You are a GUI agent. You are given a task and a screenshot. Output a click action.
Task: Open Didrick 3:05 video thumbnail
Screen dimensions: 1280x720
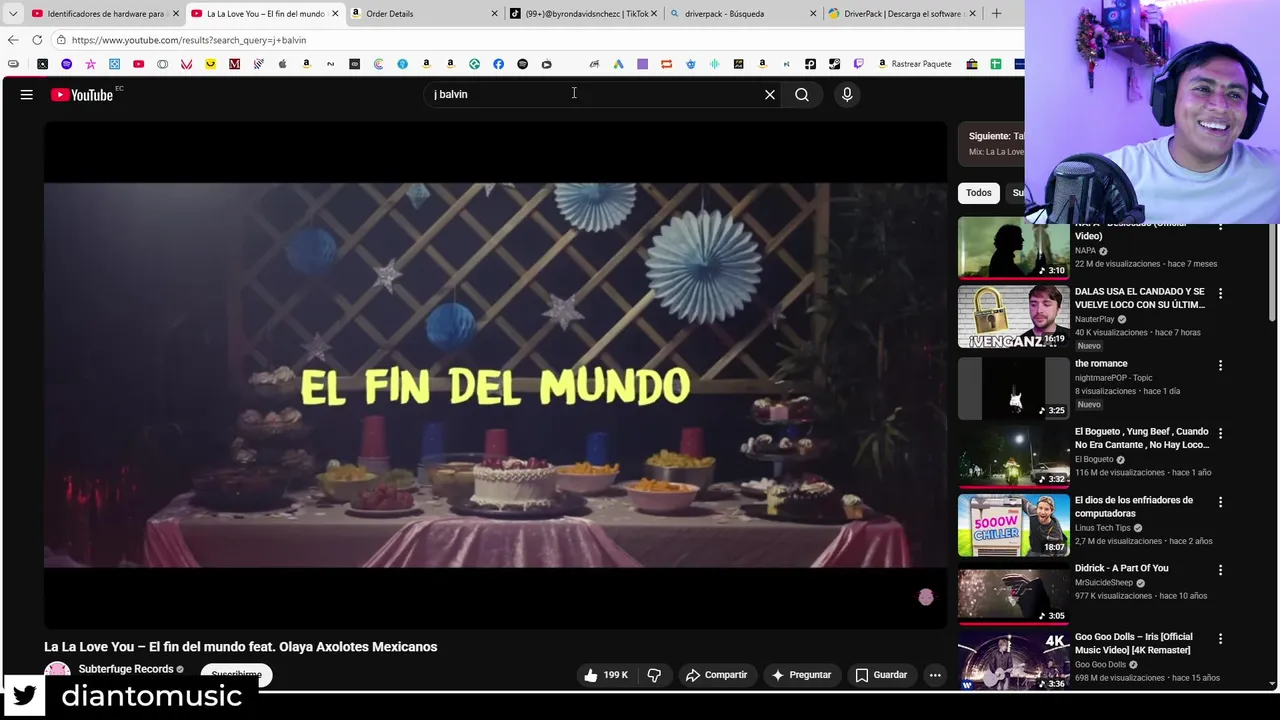[1014, 593]
